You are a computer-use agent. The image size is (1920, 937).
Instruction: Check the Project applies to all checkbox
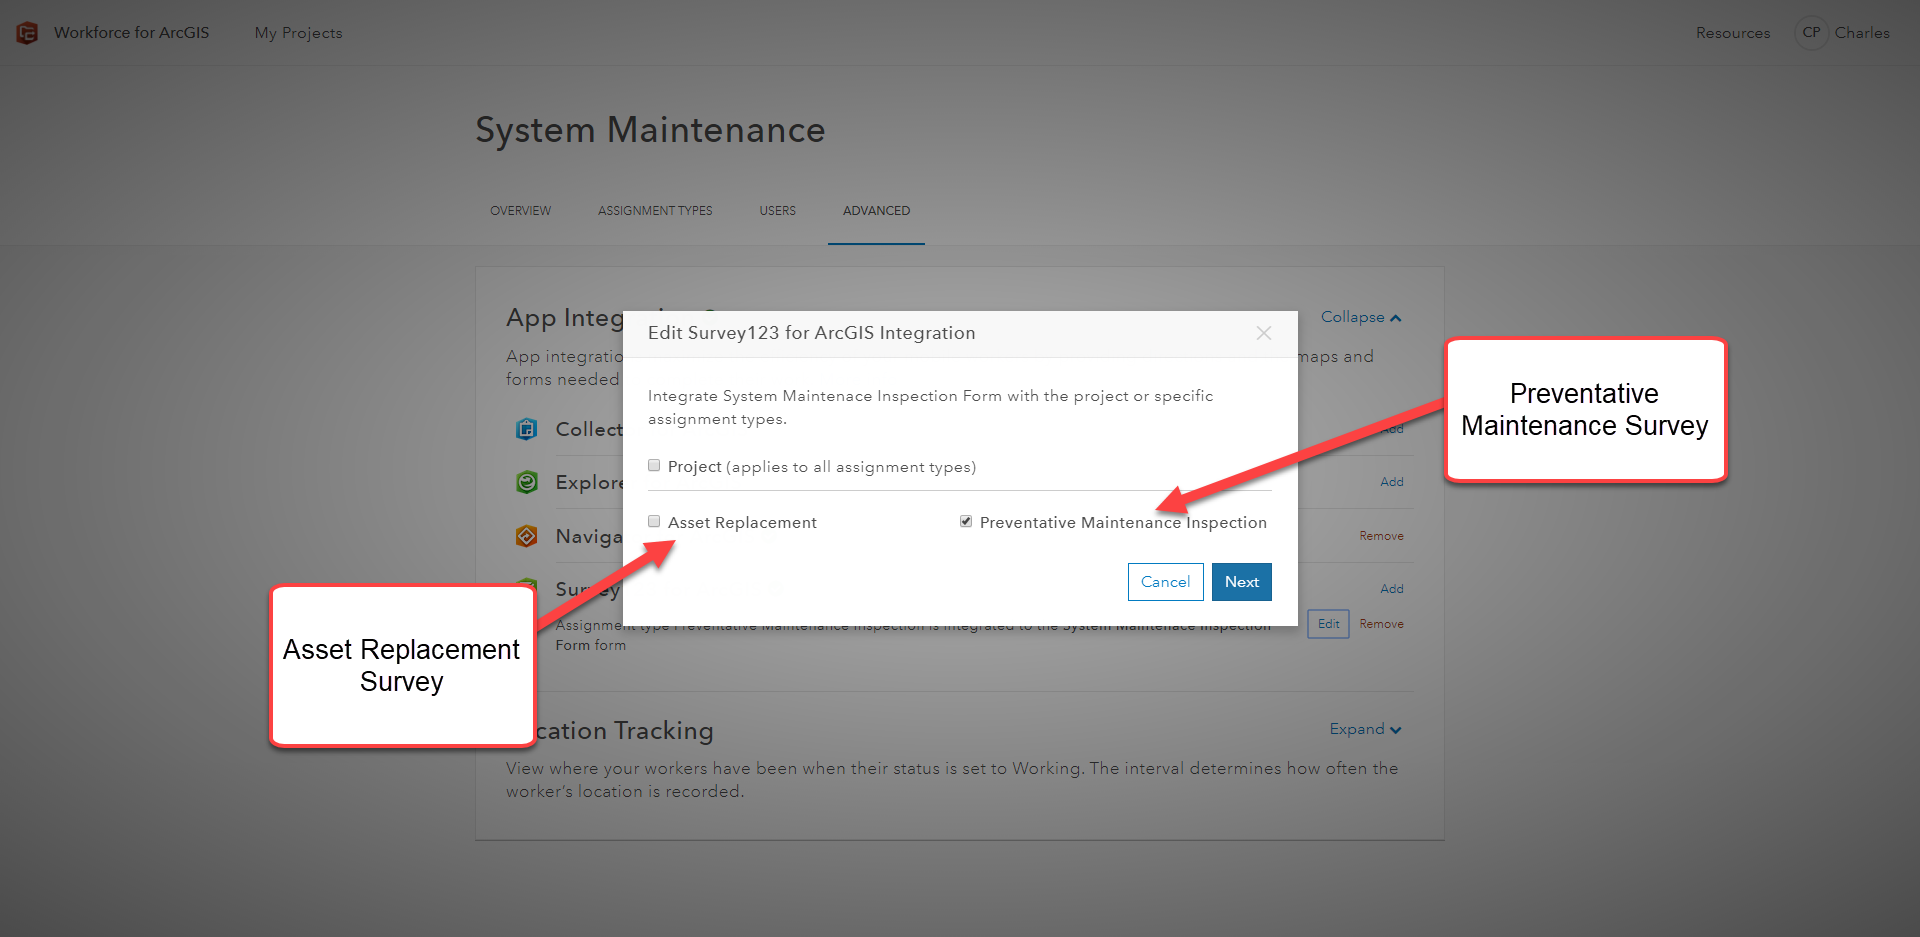tap(654, 465)
